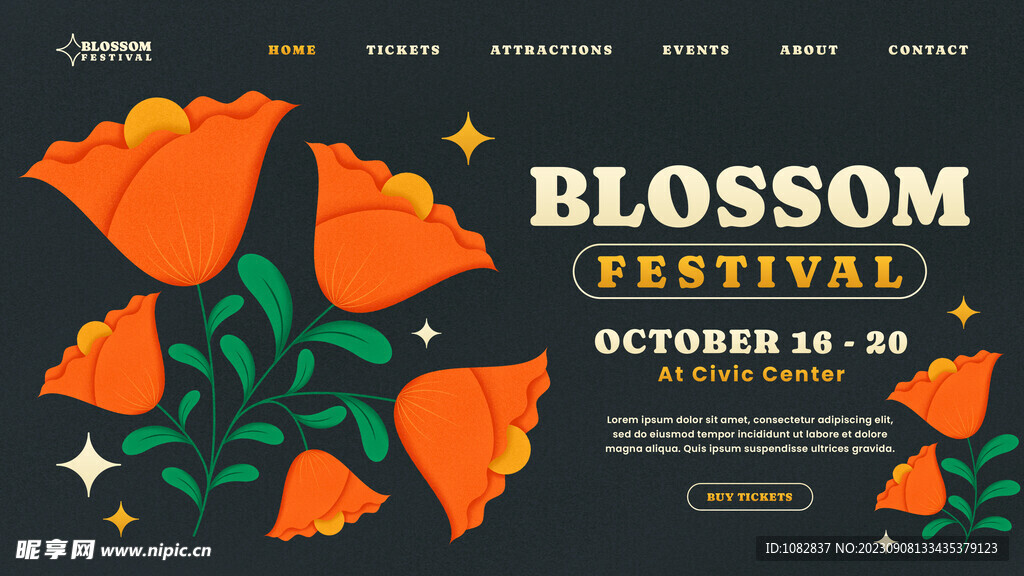Click the large BLOSSOM headline
This screenshot has width=1024, height=576.
[x=750, y=196]
